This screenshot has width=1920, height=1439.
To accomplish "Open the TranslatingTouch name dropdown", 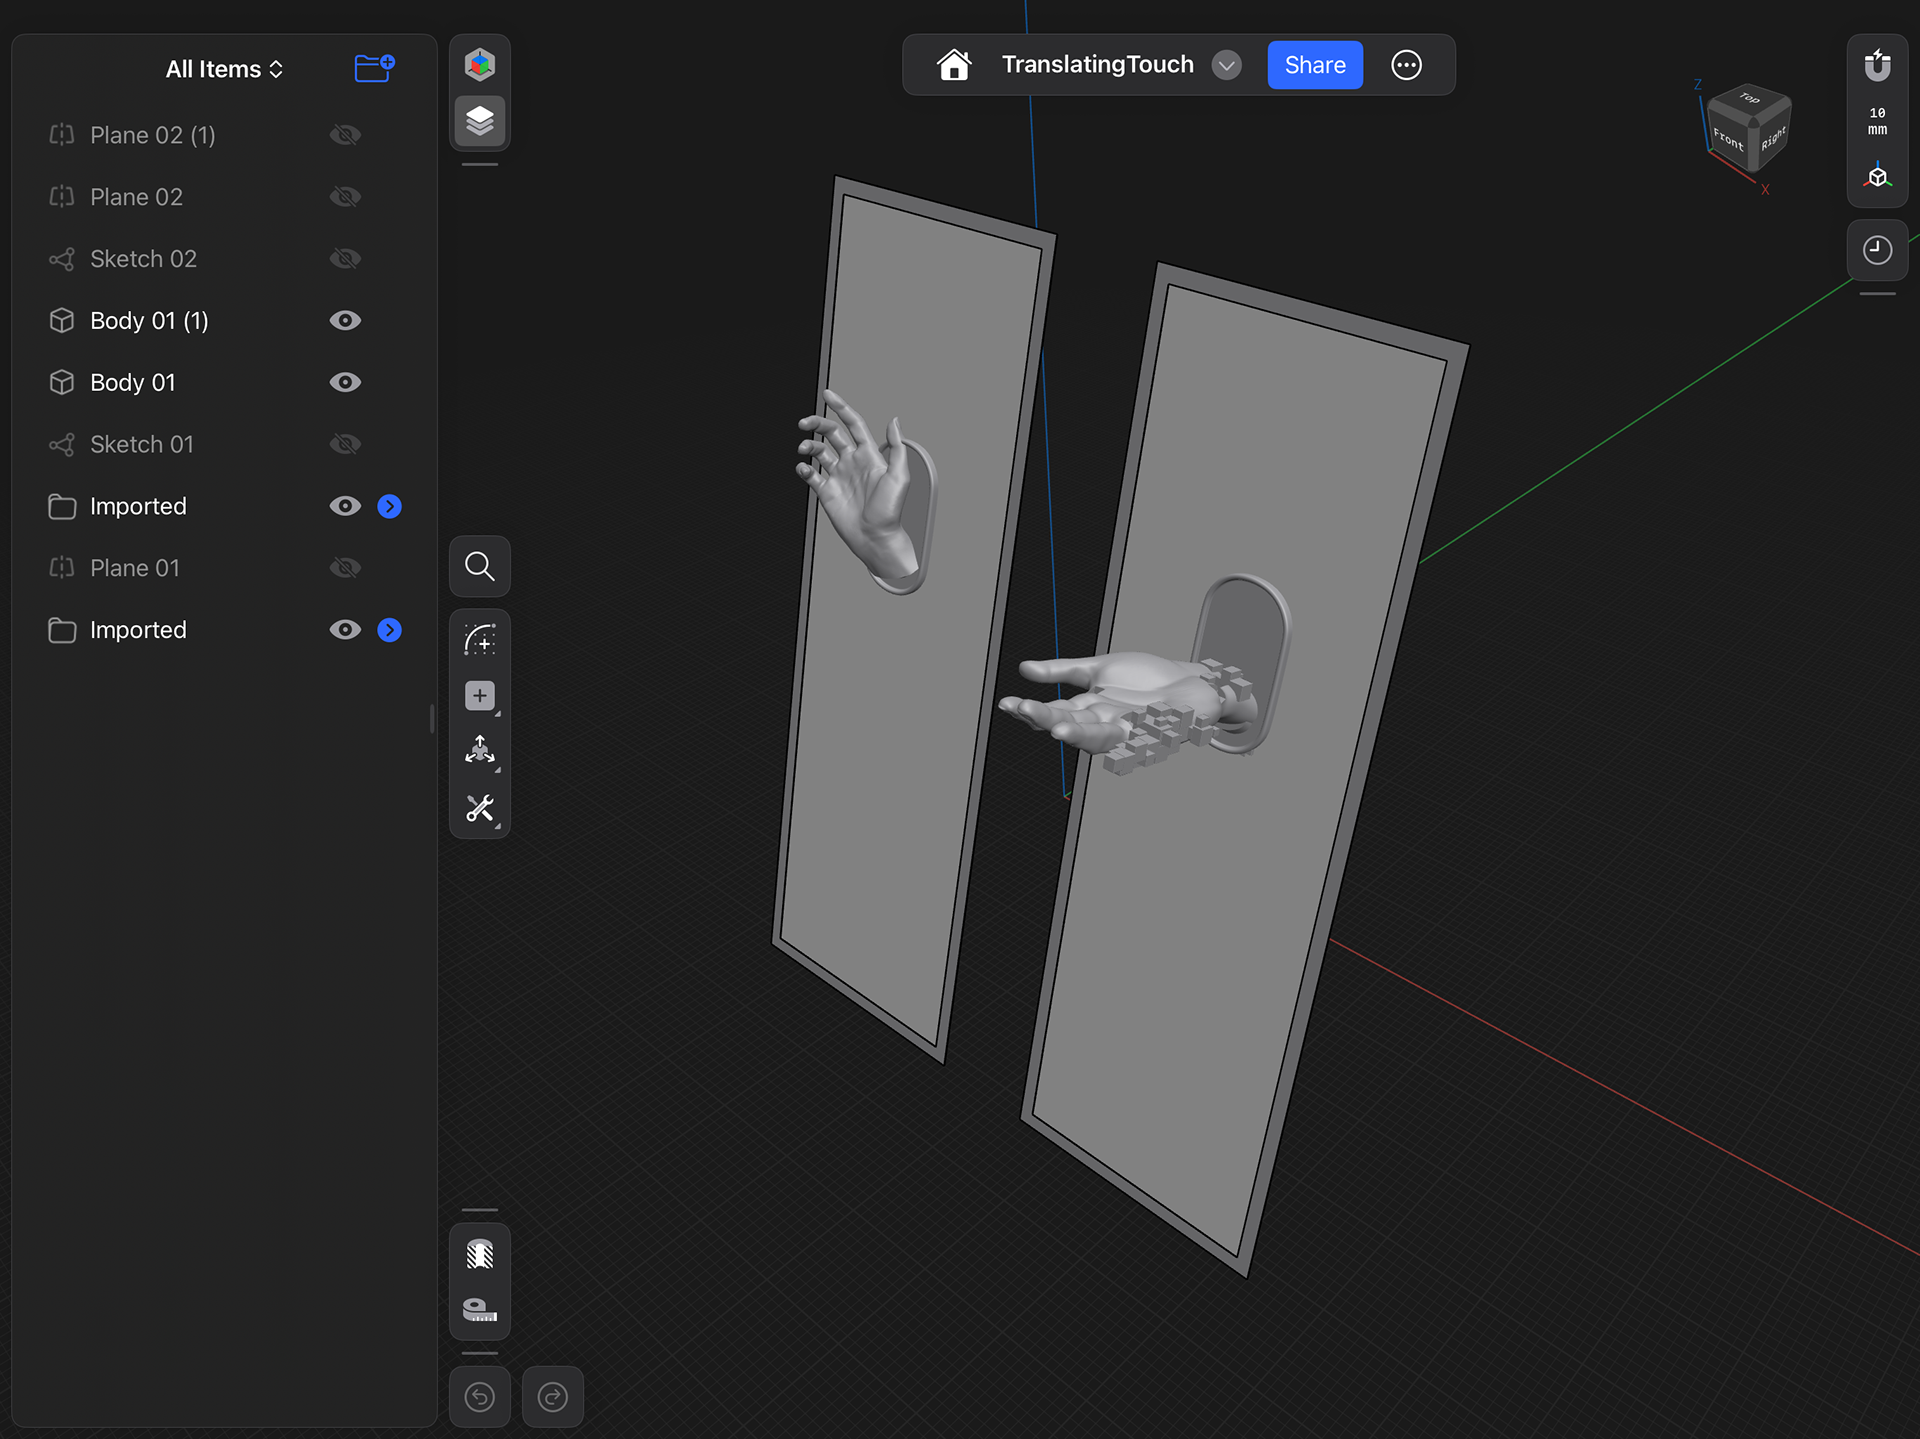I will click(1227, 66).
